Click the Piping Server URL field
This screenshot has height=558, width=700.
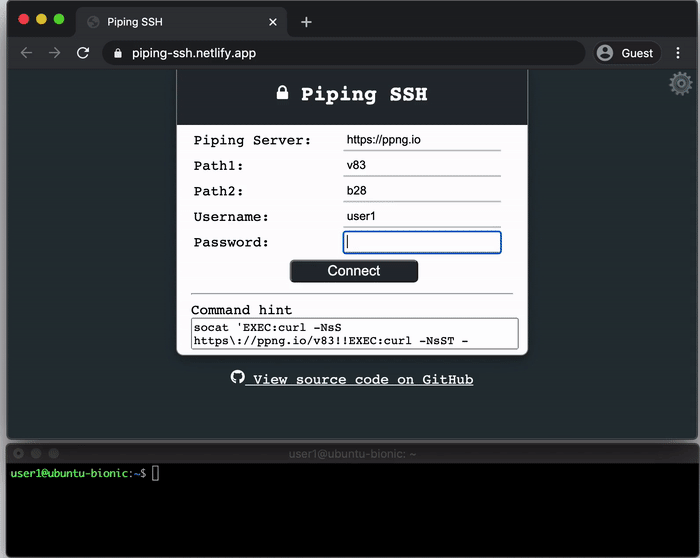[422, 140]
